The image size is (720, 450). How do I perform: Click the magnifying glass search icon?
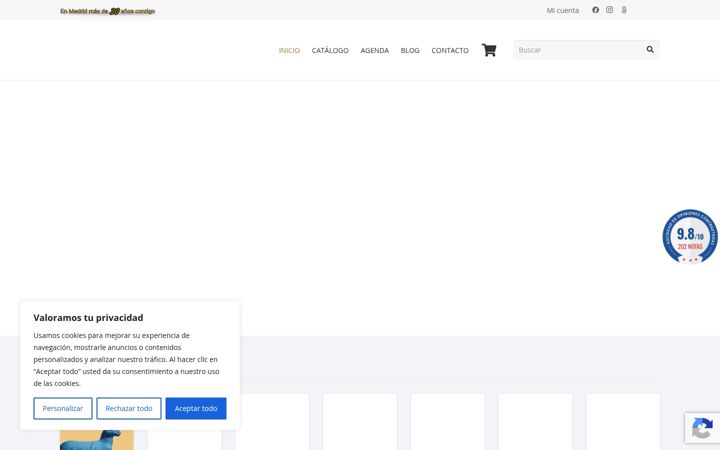point(650,50)
